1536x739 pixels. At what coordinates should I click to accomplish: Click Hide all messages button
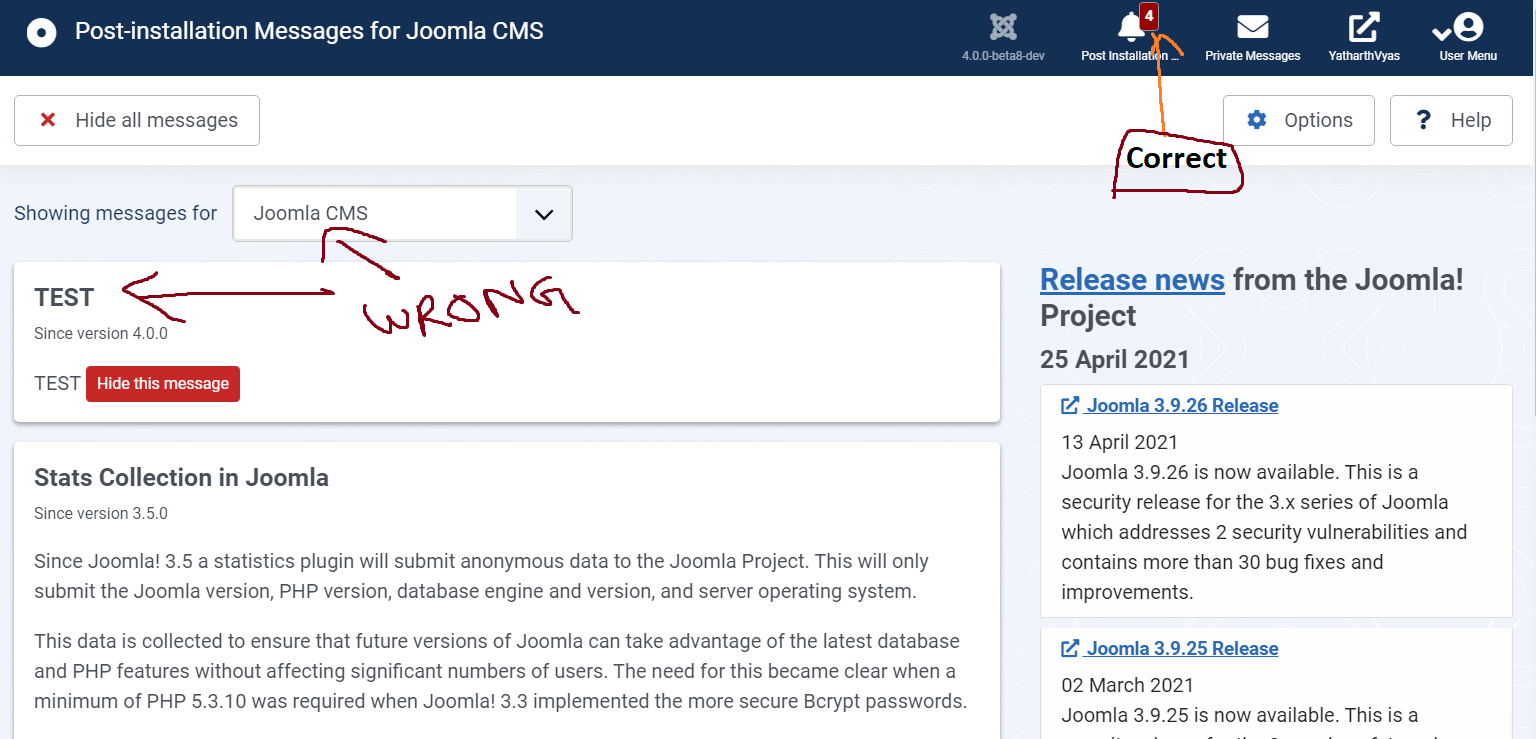click(x=137, y=120)
